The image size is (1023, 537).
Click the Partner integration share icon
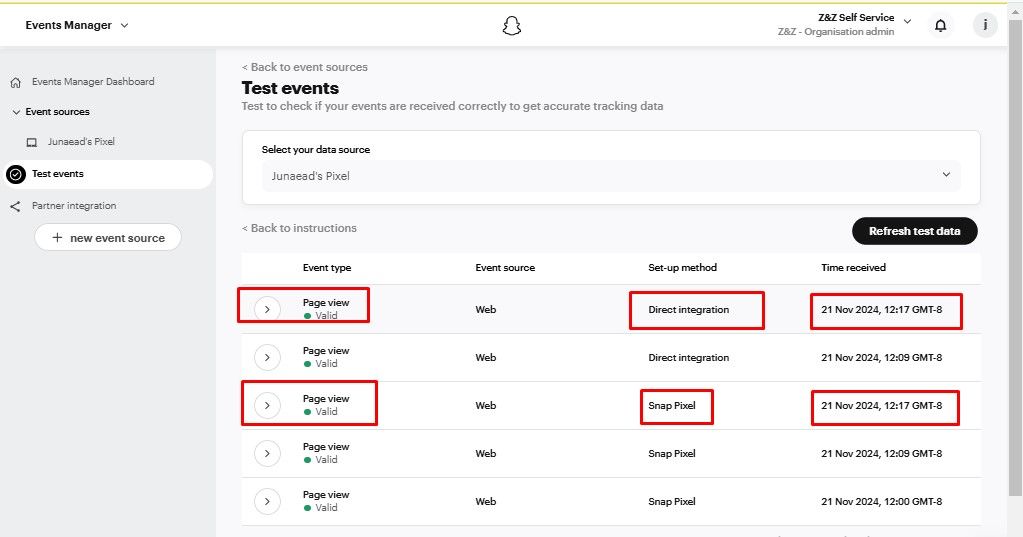(15, 206)
